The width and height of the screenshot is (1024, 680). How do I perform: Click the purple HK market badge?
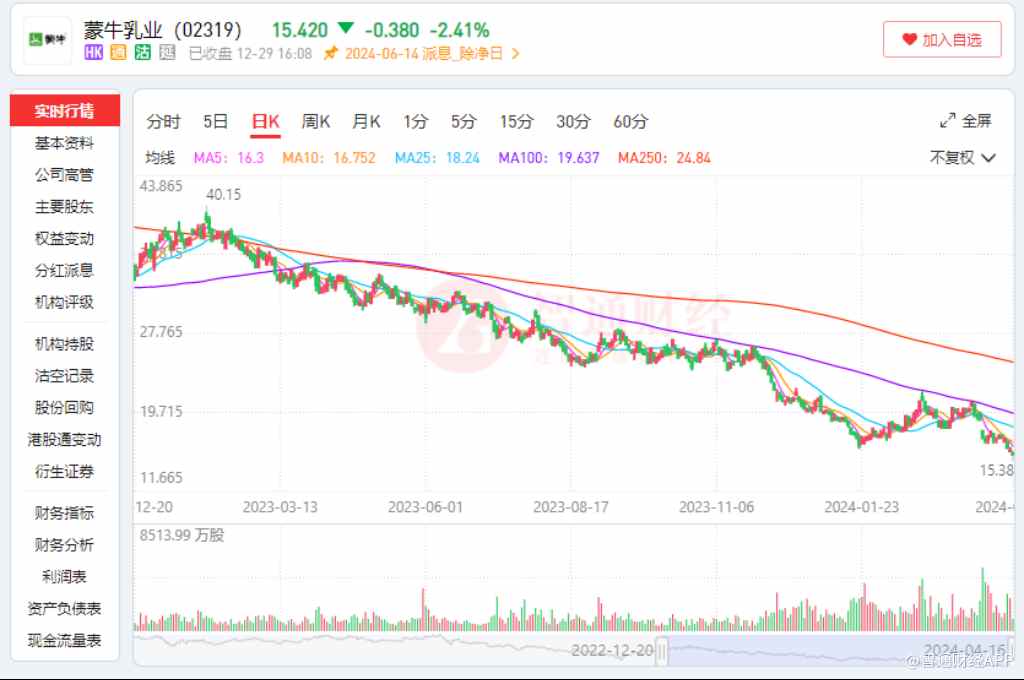[94, 53]
